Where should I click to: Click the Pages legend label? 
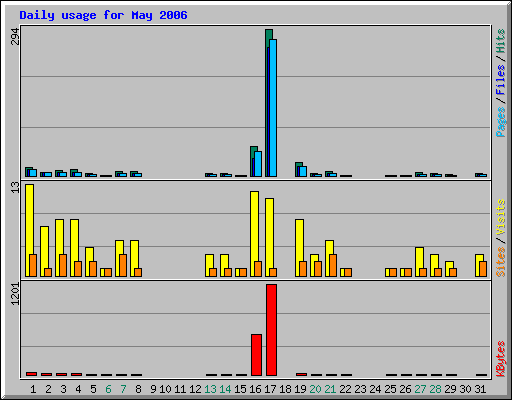pyautogui.click(x=500, y=122)
